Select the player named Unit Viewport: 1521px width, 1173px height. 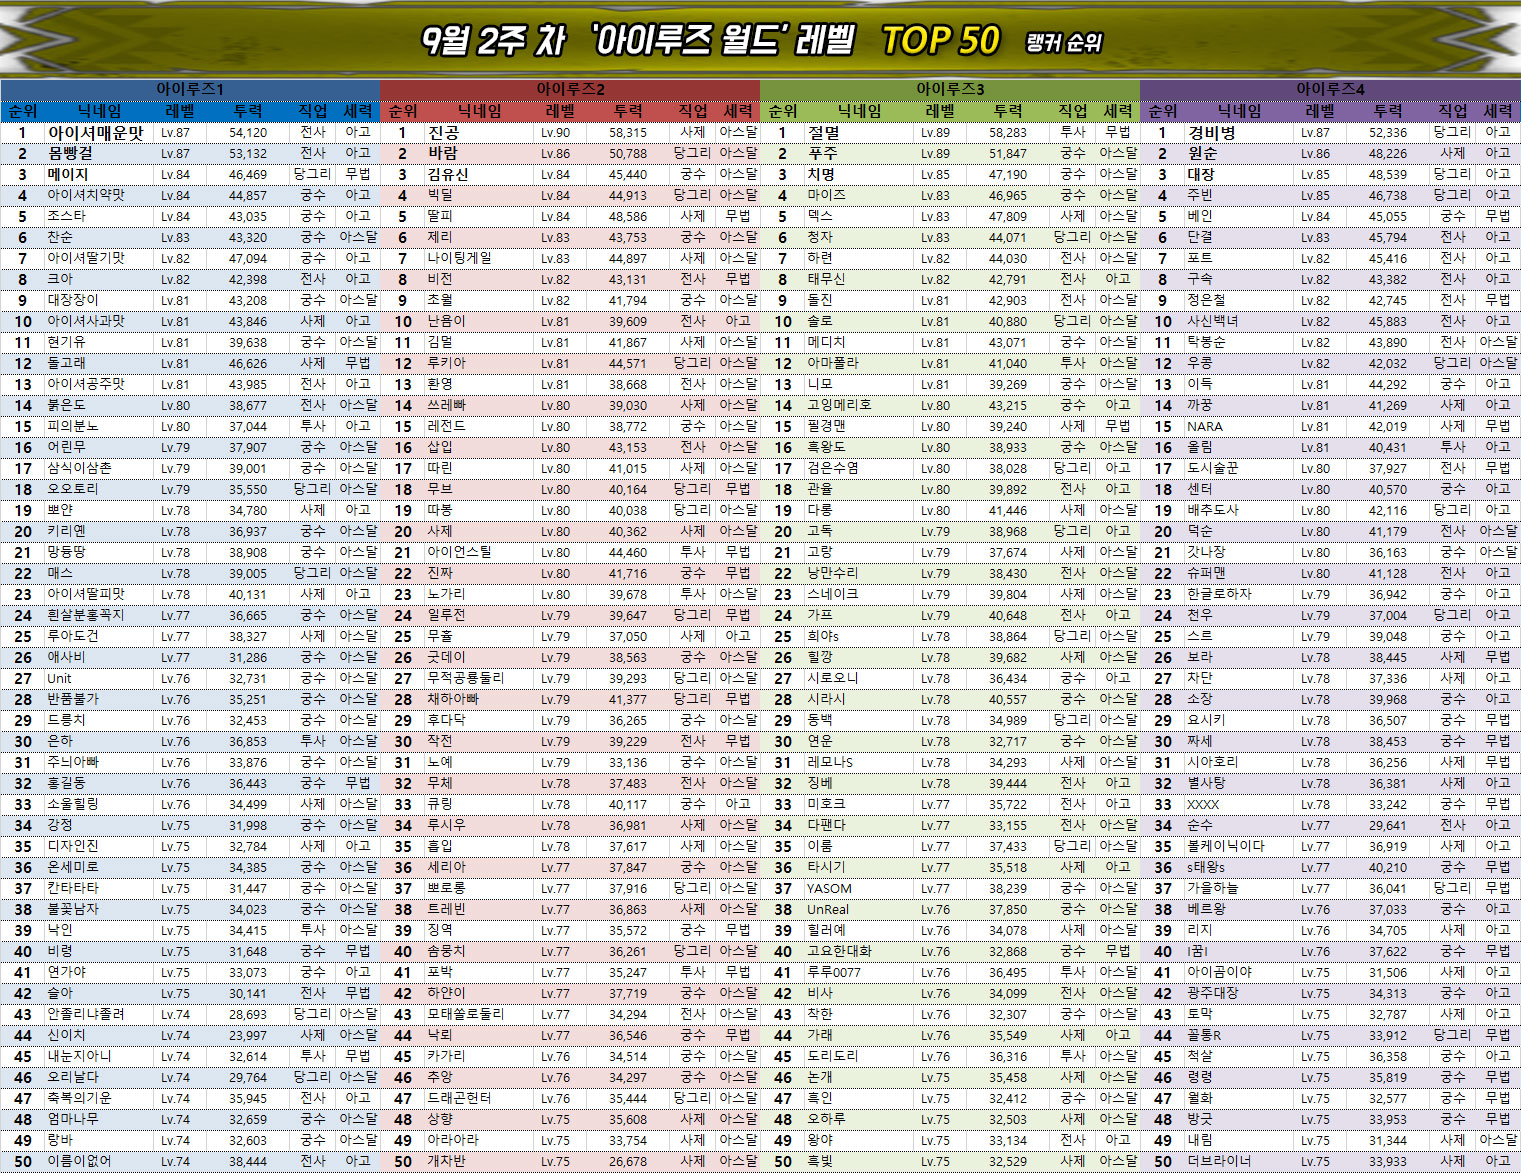click(x=60, y=678)
